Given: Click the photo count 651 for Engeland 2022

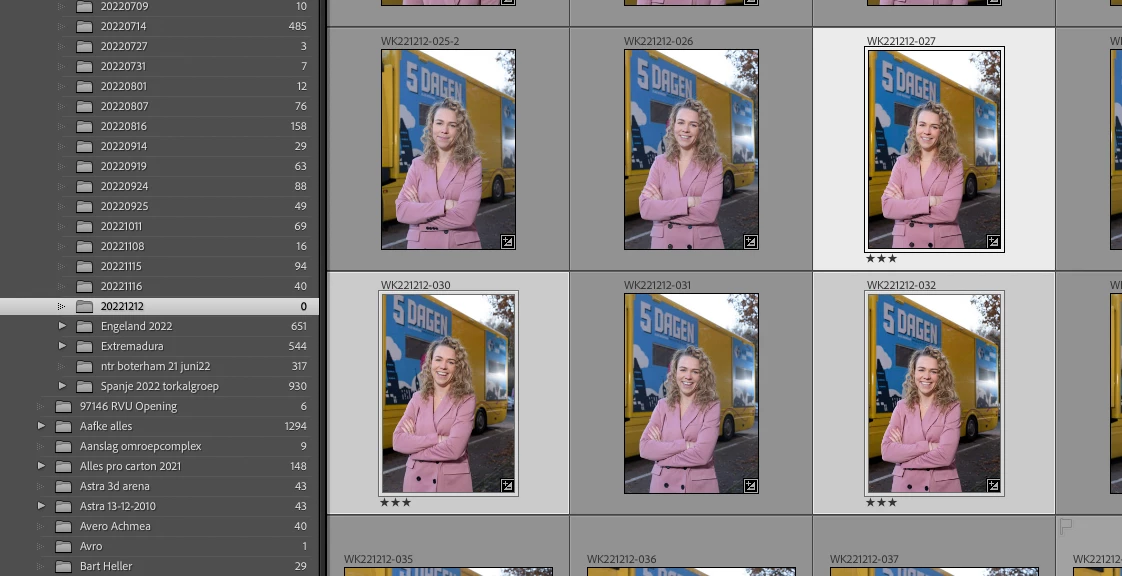Looking at the screenshot, I should coord(297,326).
